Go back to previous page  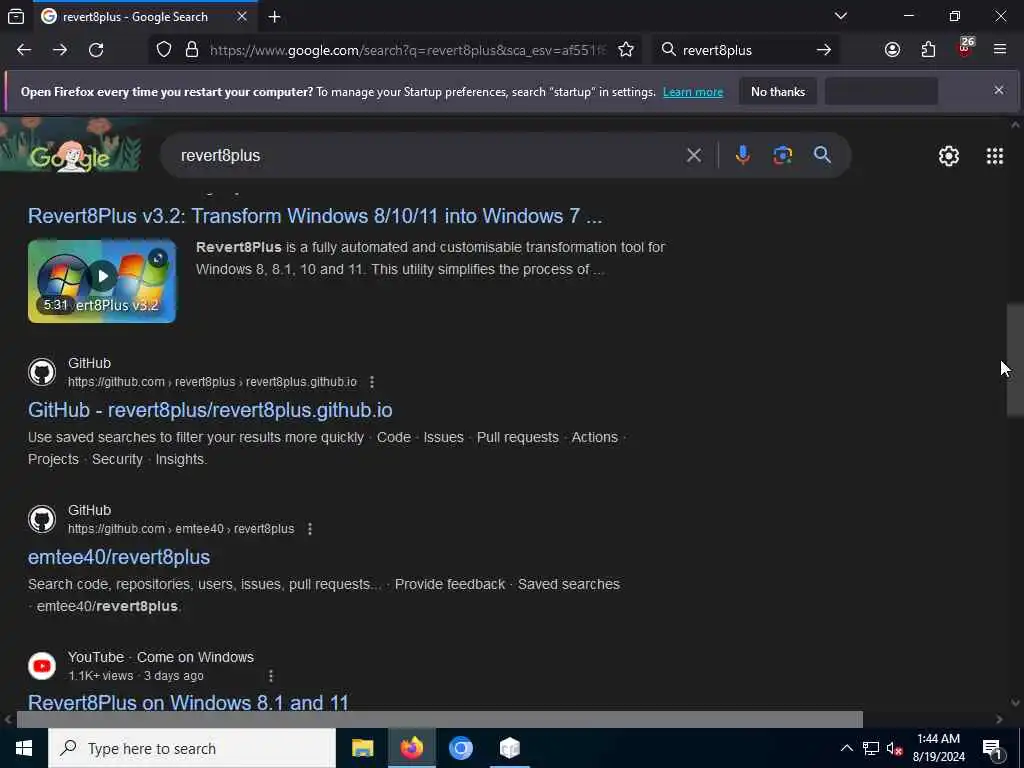point(24,50)
